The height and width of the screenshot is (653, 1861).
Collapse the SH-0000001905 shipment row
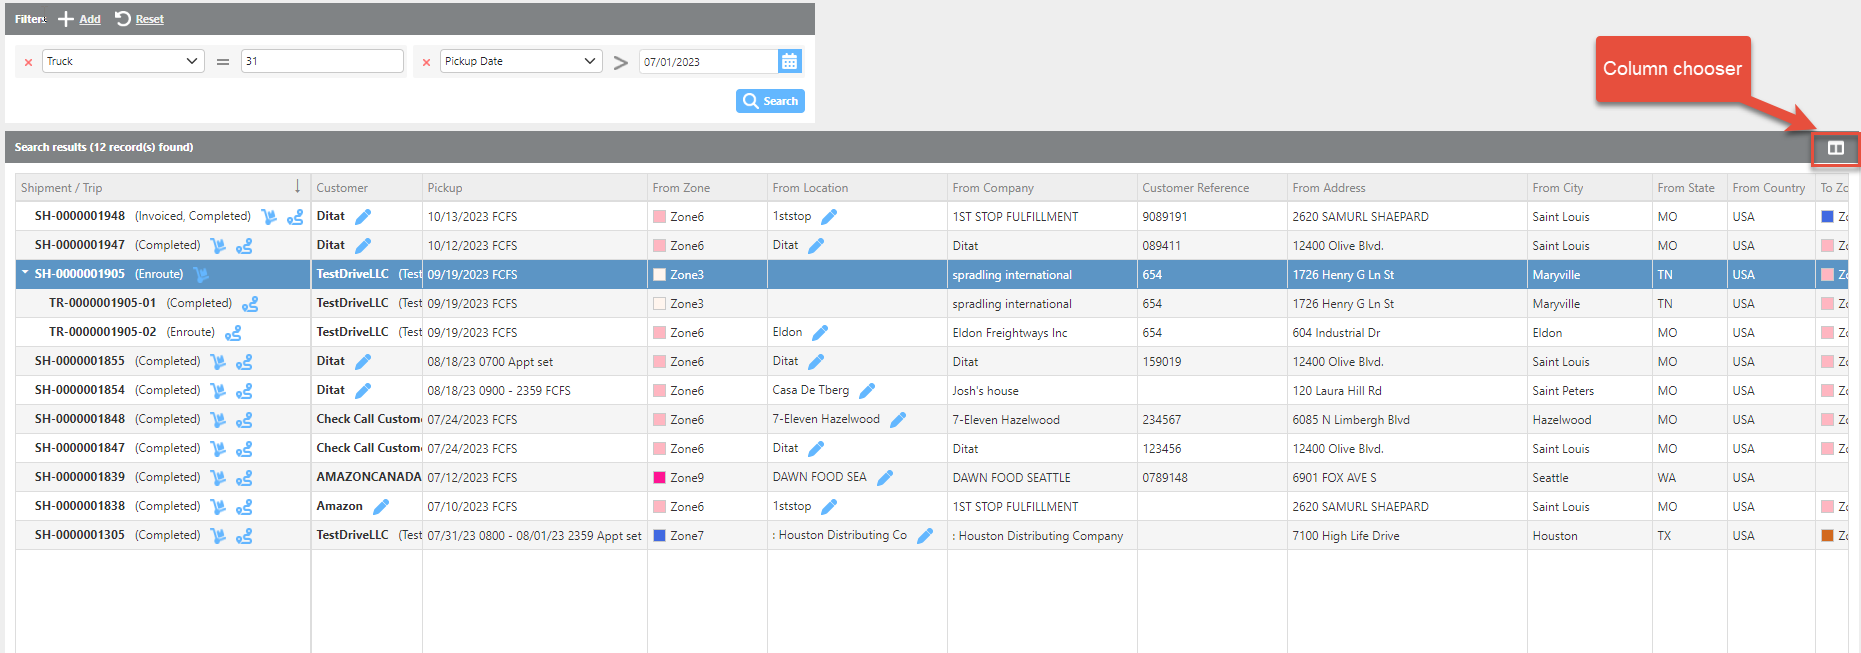[25, 274]
